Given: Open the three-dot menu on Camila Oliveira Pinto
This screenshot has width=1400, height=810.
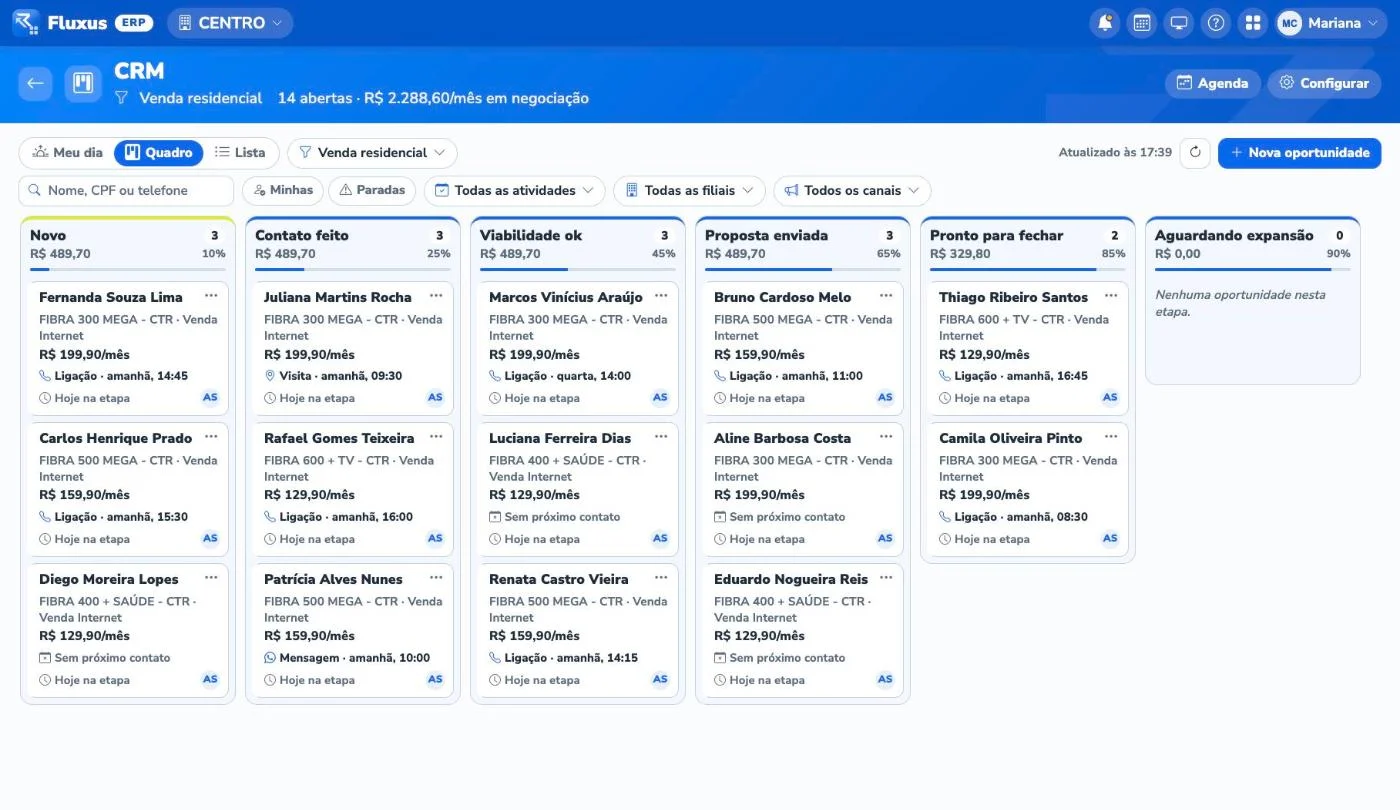Looking at the screenshot, I should [x=1111, y=437].
